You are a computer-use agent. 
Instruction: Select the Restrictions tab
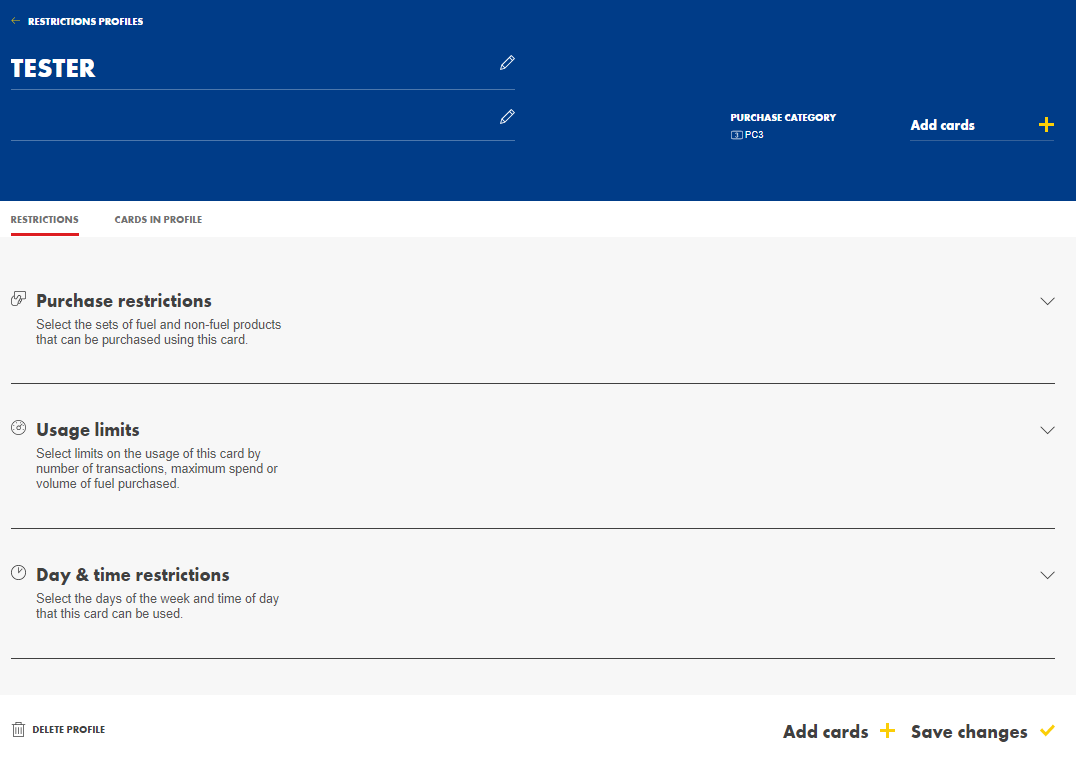point(44,220)
